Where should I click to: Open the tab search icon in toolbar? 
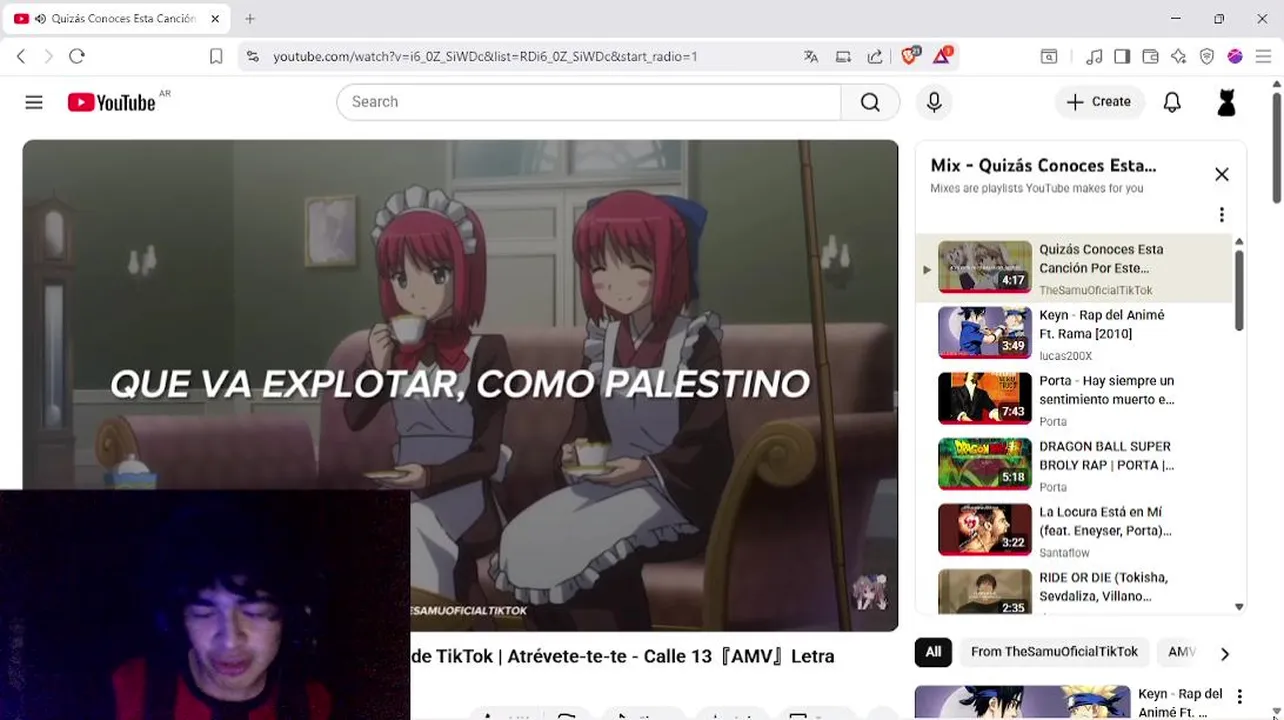(1049, 57)
